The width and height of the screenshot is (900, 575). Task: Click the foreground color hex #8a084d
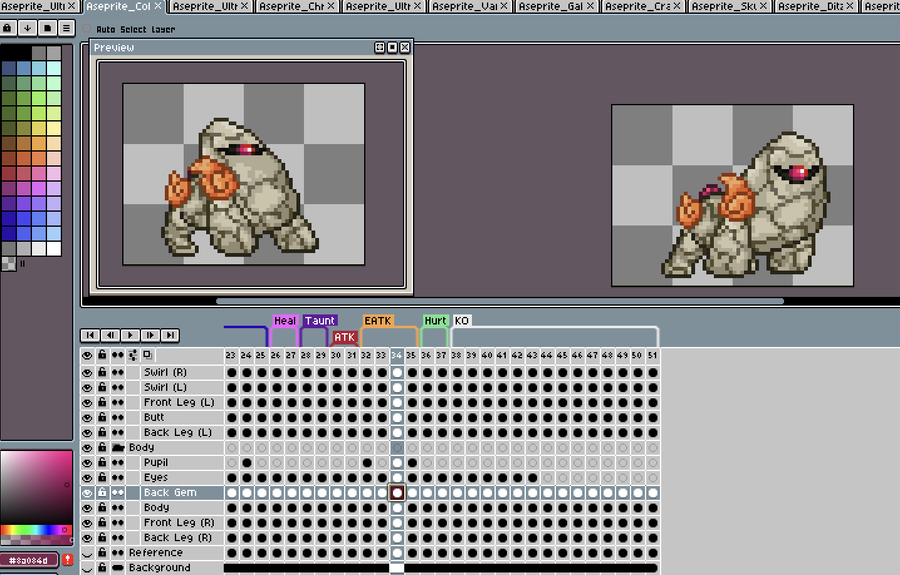coord(29,560)
